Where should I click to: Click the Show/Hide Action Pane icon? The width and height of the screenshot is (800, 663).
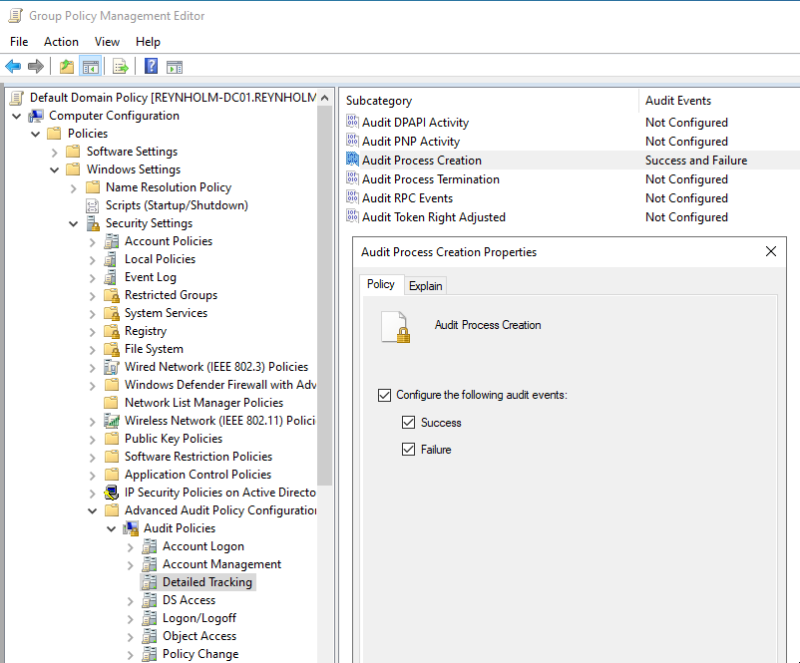pyautogui.click(x=174, y=67)
